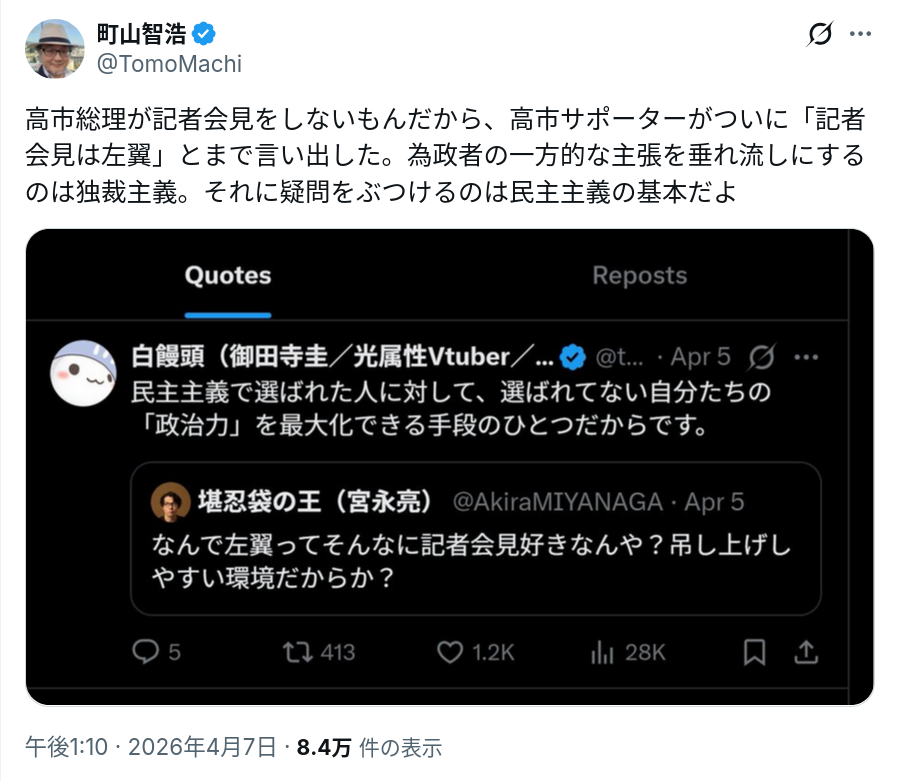The width and height of the screenshot is (898, 781).
Task: Open the three-dot more options menu
Action: [860, 36]
